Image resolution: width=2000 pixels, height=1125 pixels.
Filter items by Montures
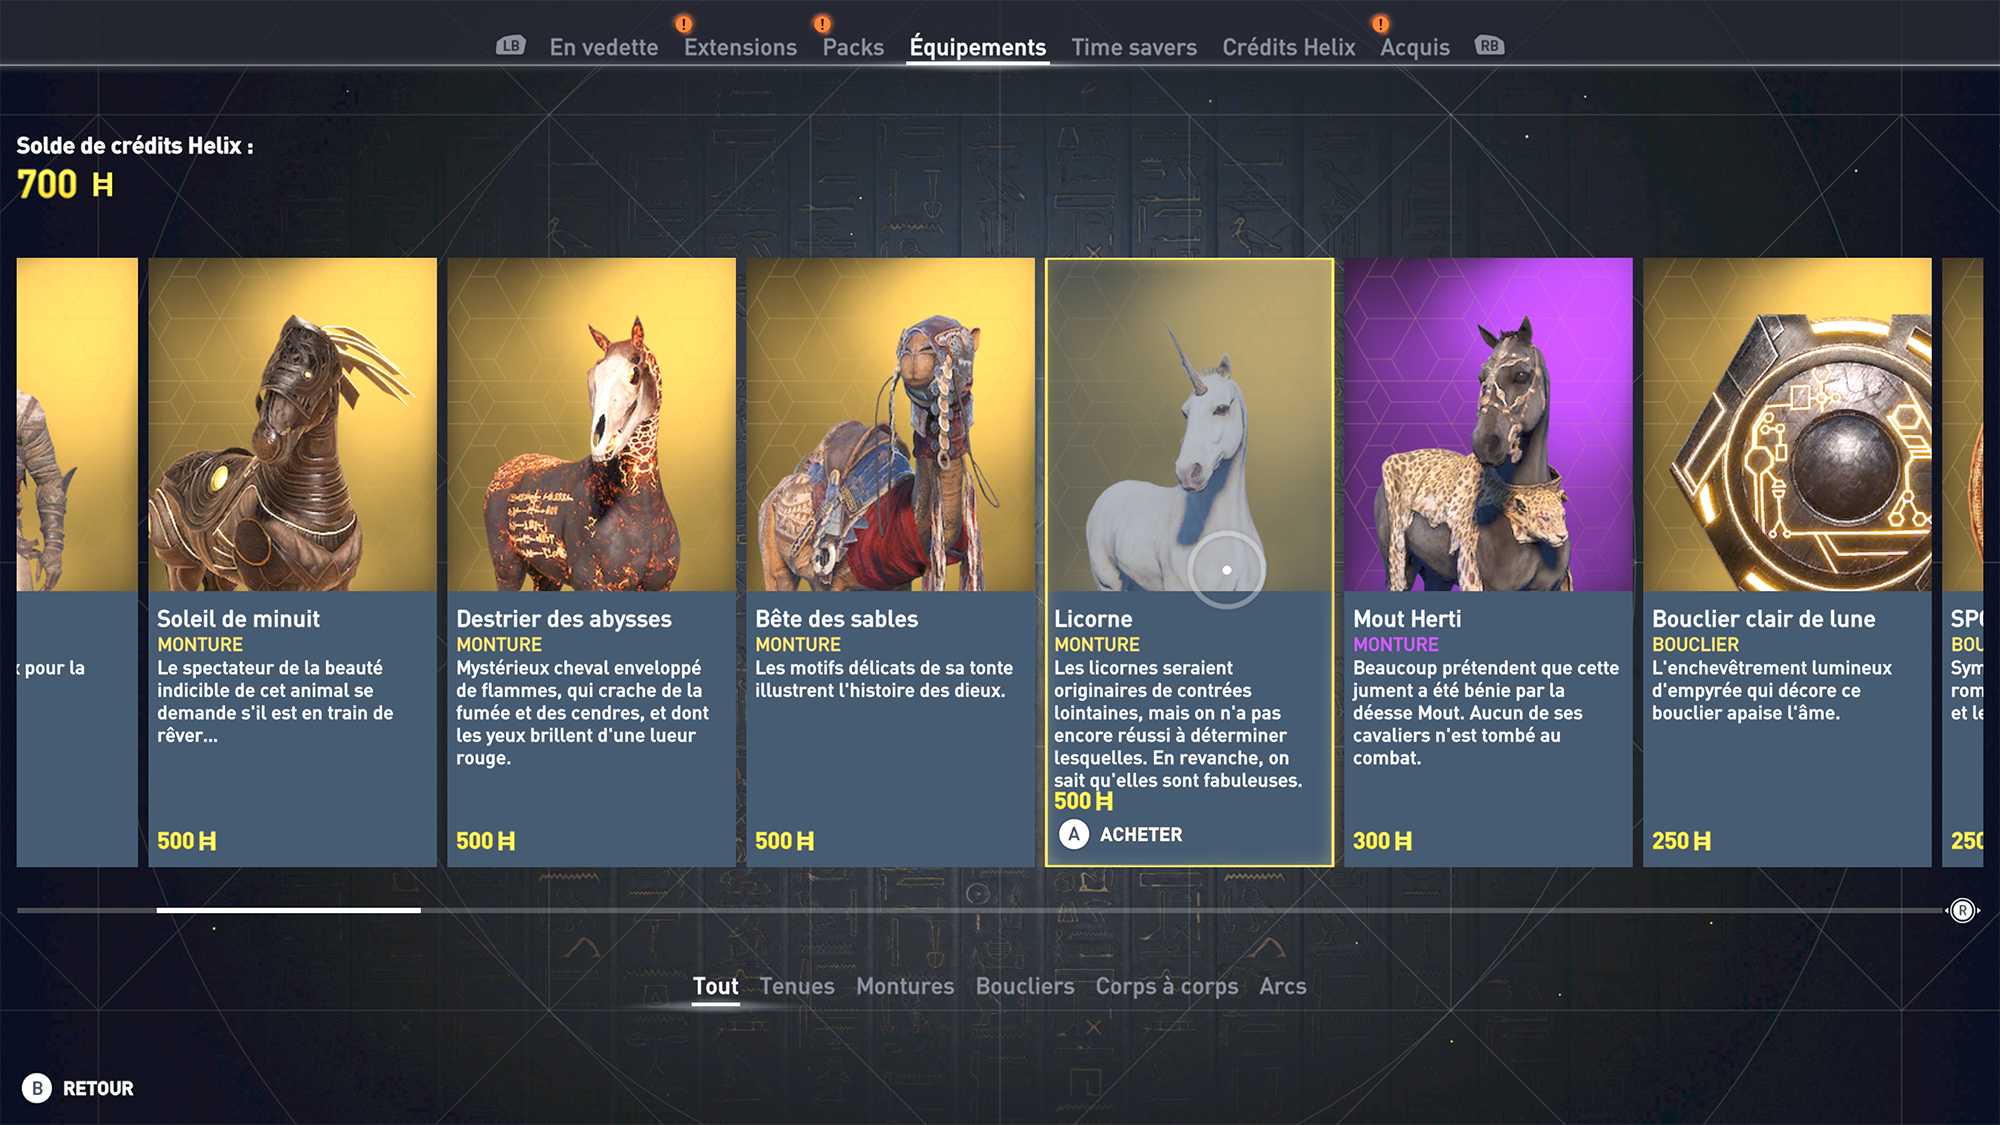coord(905,986)
